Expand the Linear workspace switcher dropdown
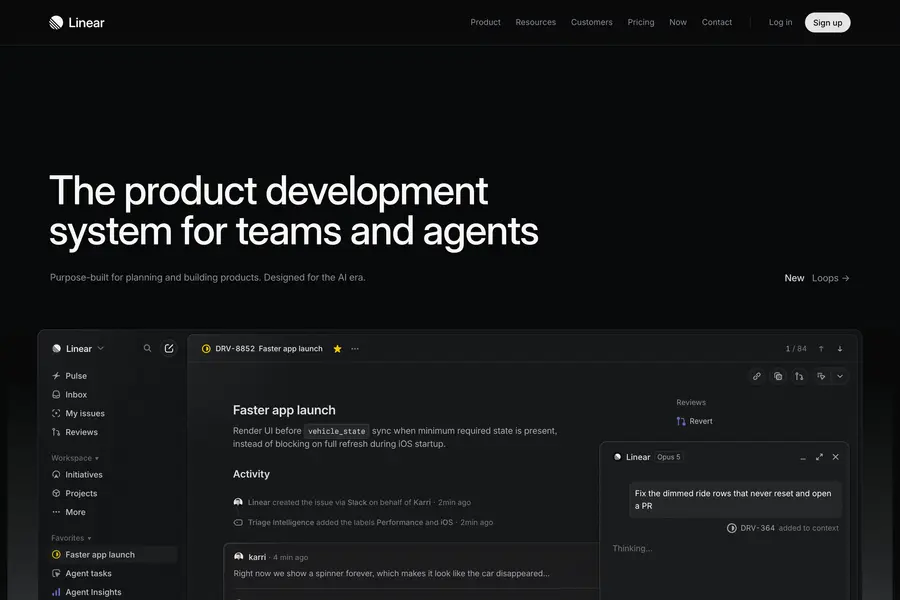This screenshot has height=600, width=900. click(78, 349)
